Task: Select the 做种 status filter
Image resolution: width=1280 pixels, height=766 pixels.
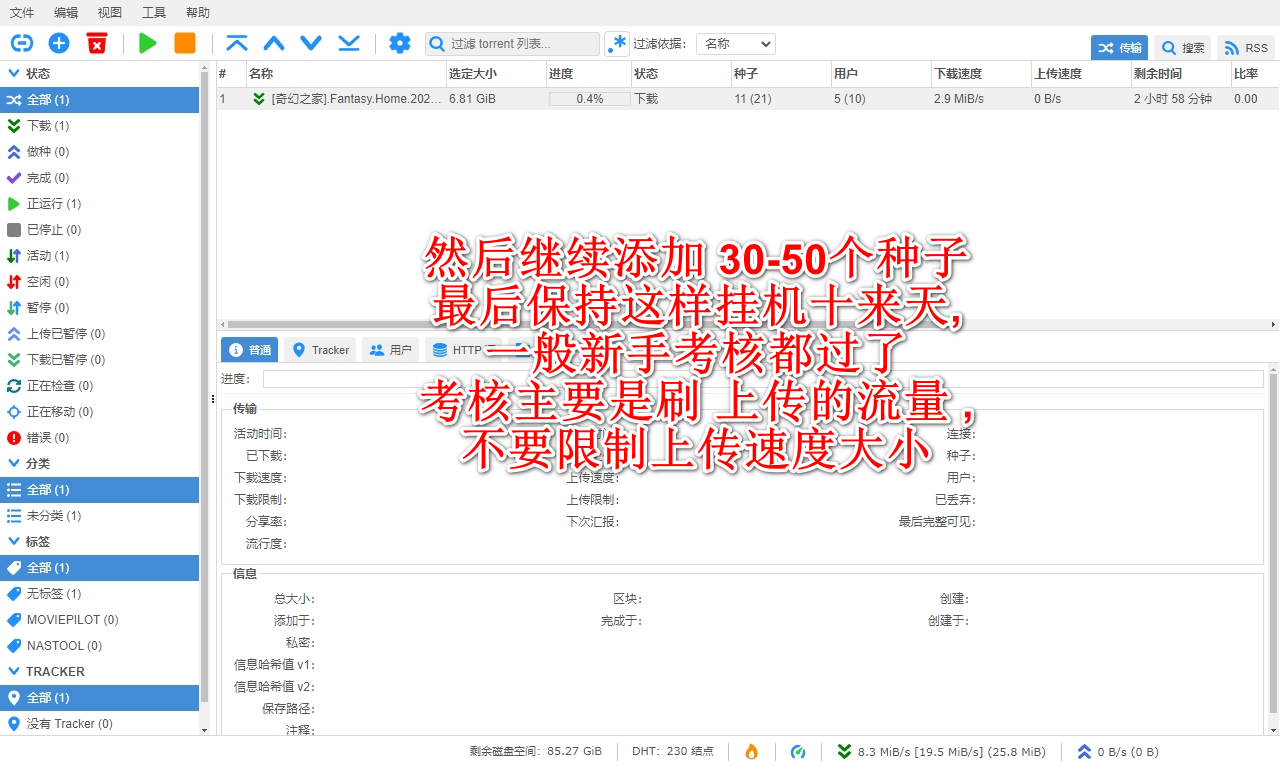Action: click(54, 151)
